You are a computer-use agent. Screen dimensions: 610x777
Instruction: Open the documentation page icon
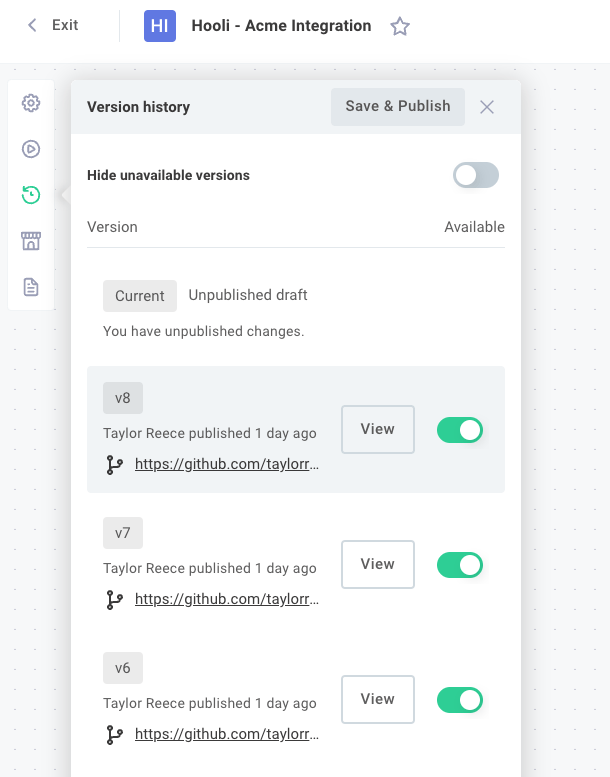(31, 287)
